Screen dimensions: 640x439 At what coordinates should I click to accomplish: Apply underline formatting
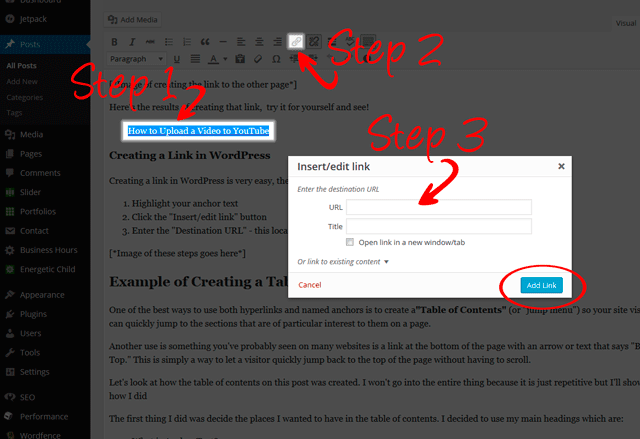[177, 59]
